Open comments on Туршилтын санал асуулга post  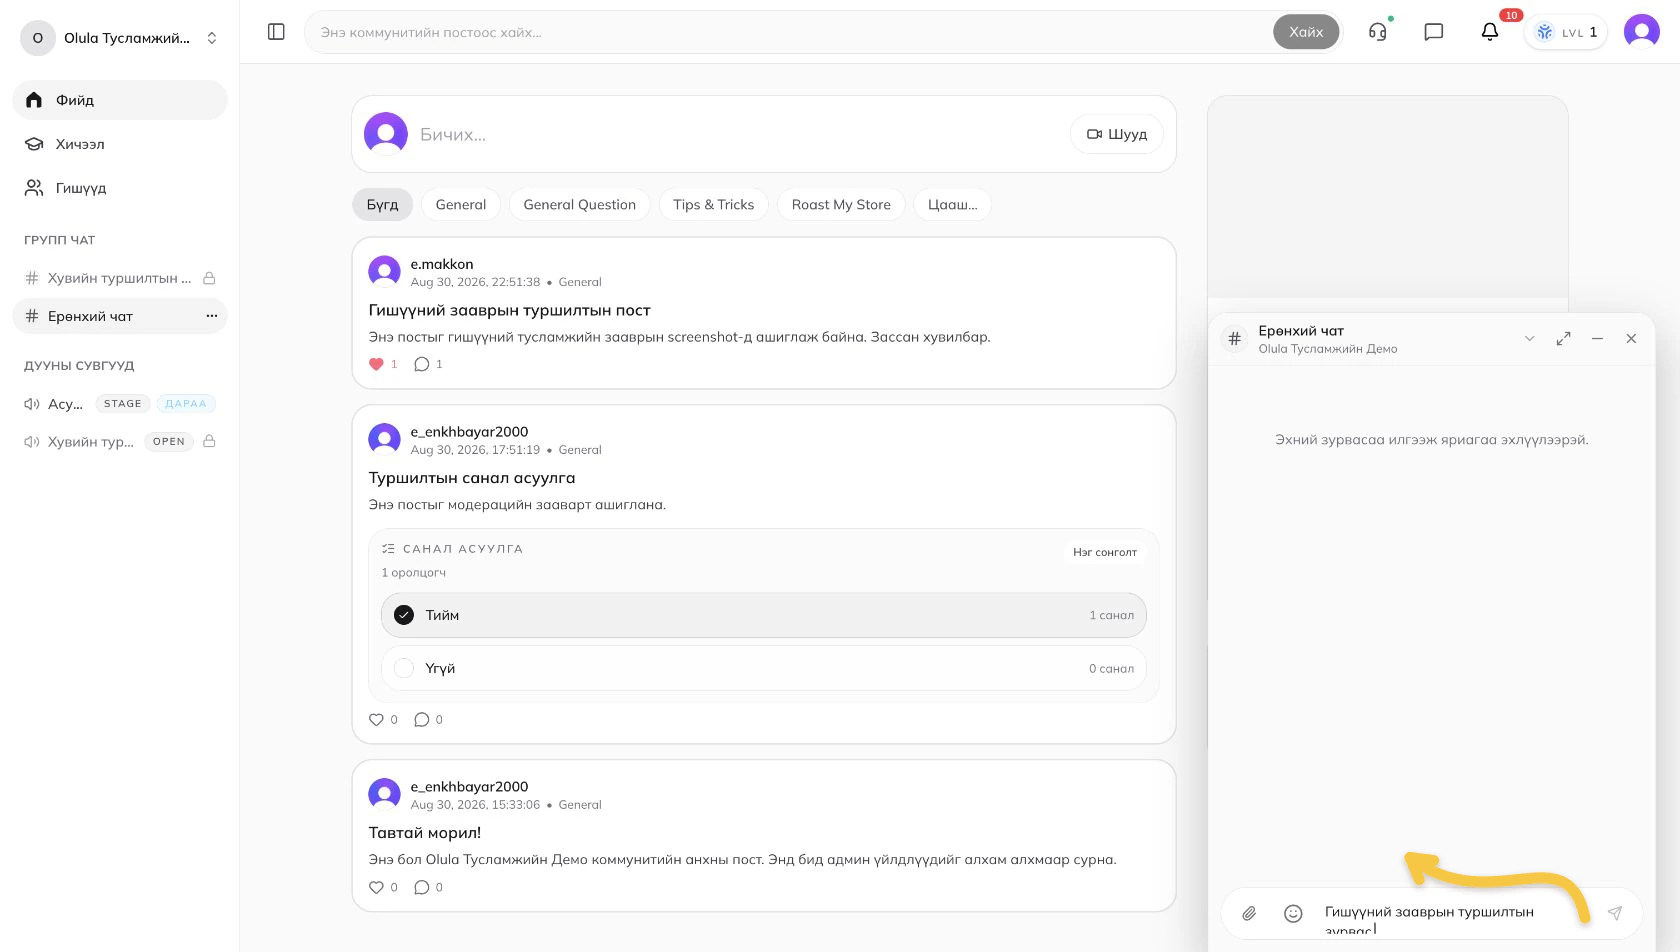coord(422,719)
